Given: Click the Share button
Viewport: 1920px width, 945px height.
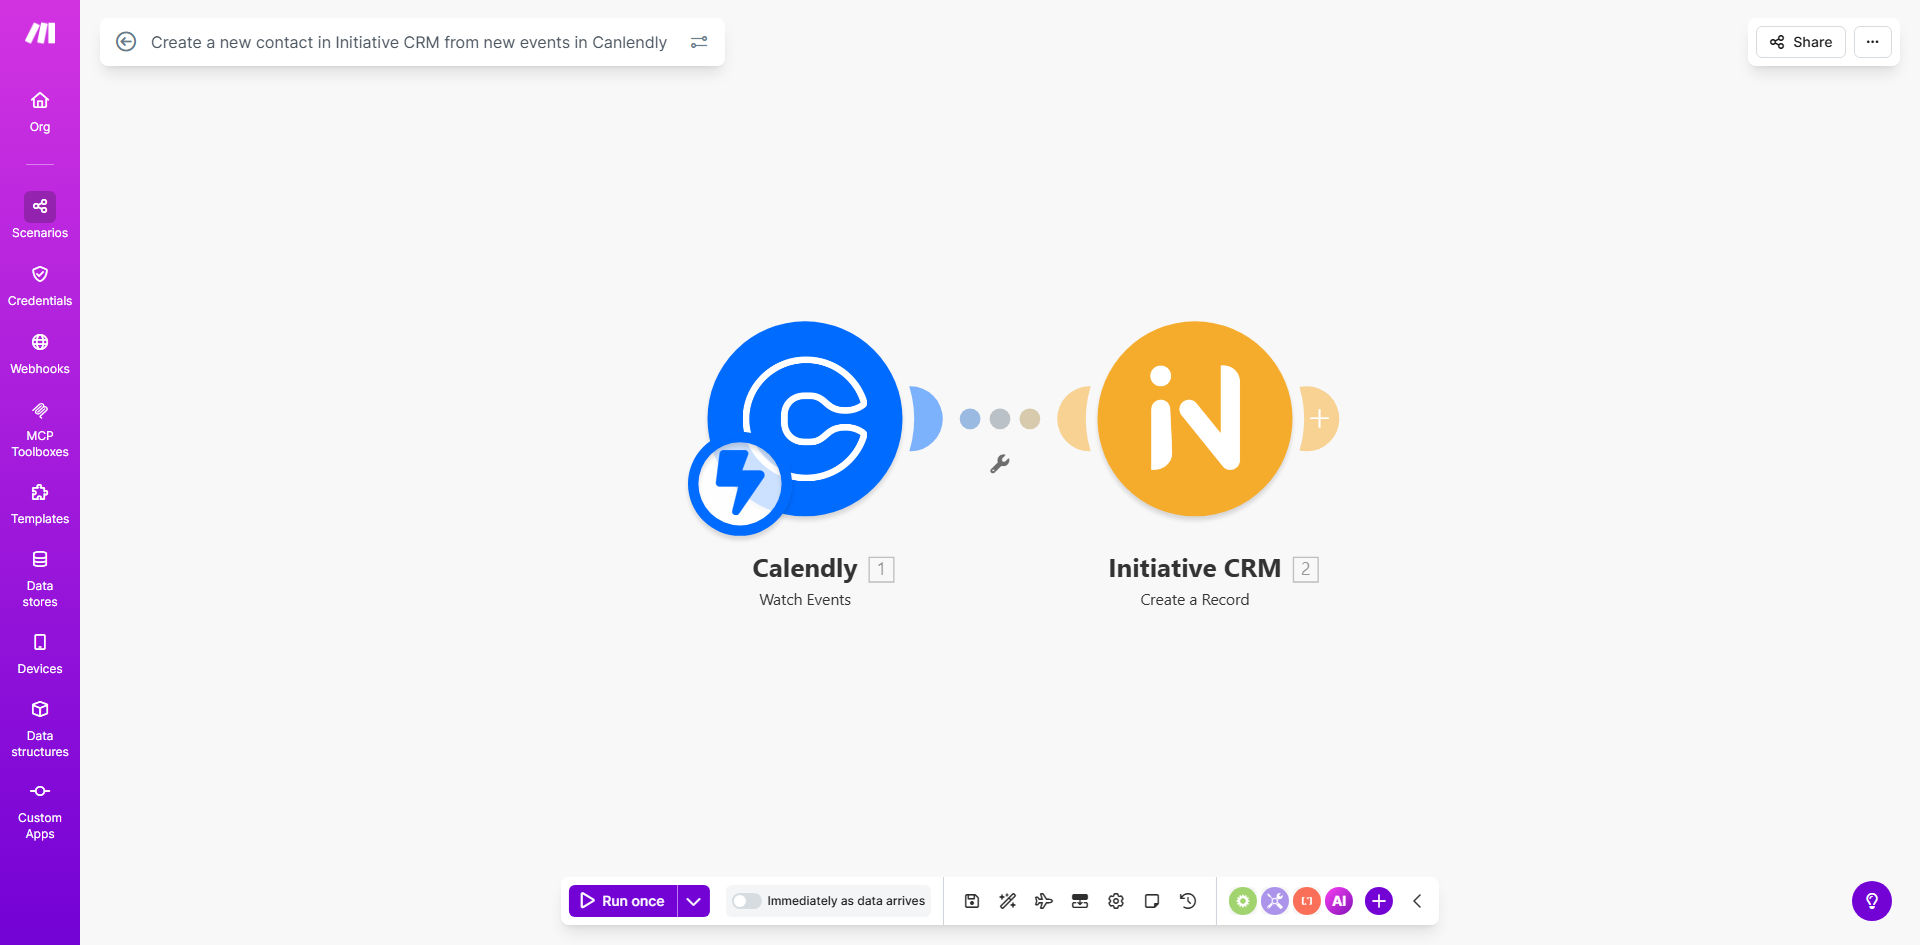Looking at the screenshot, I should coord(1801,42).
